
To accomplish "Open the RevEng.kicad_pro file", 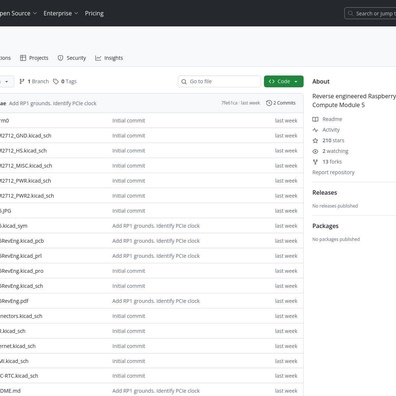I will 22,271.
